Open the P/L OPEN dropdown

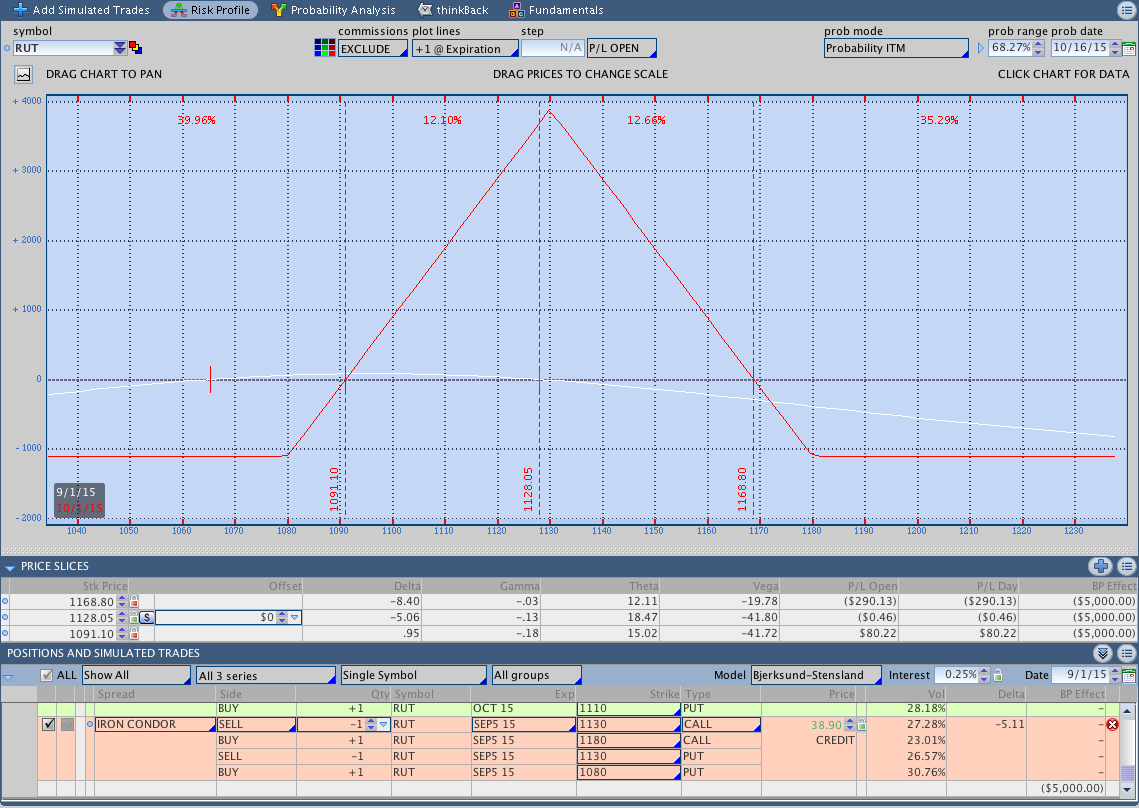coord(622,48)
